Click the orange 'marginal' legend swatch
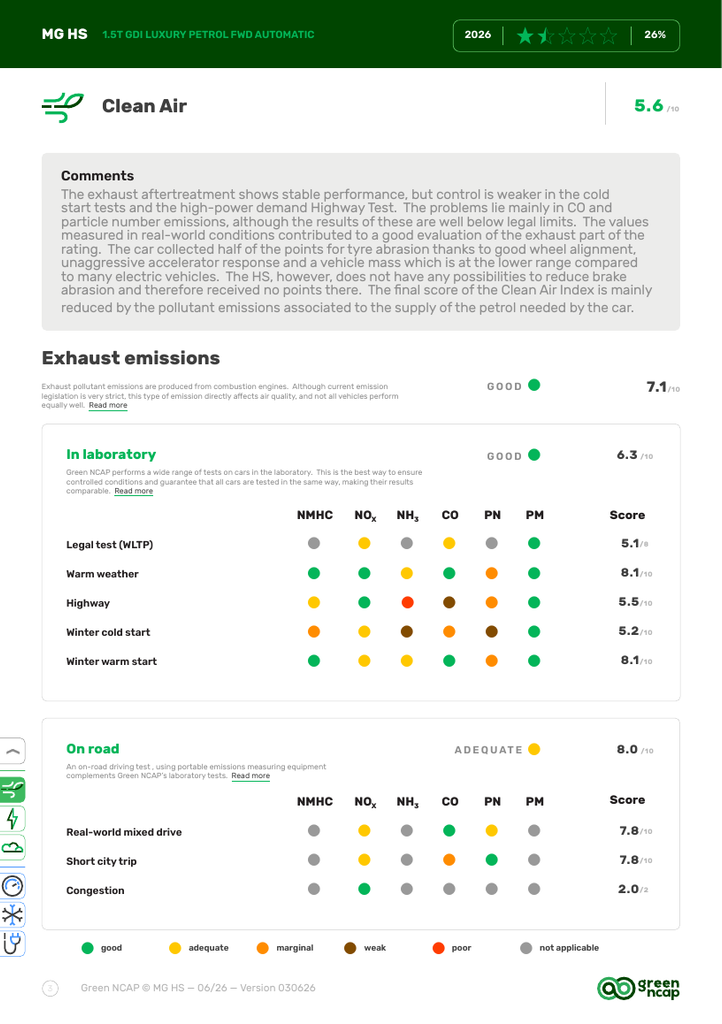 (x=262, y=948)
